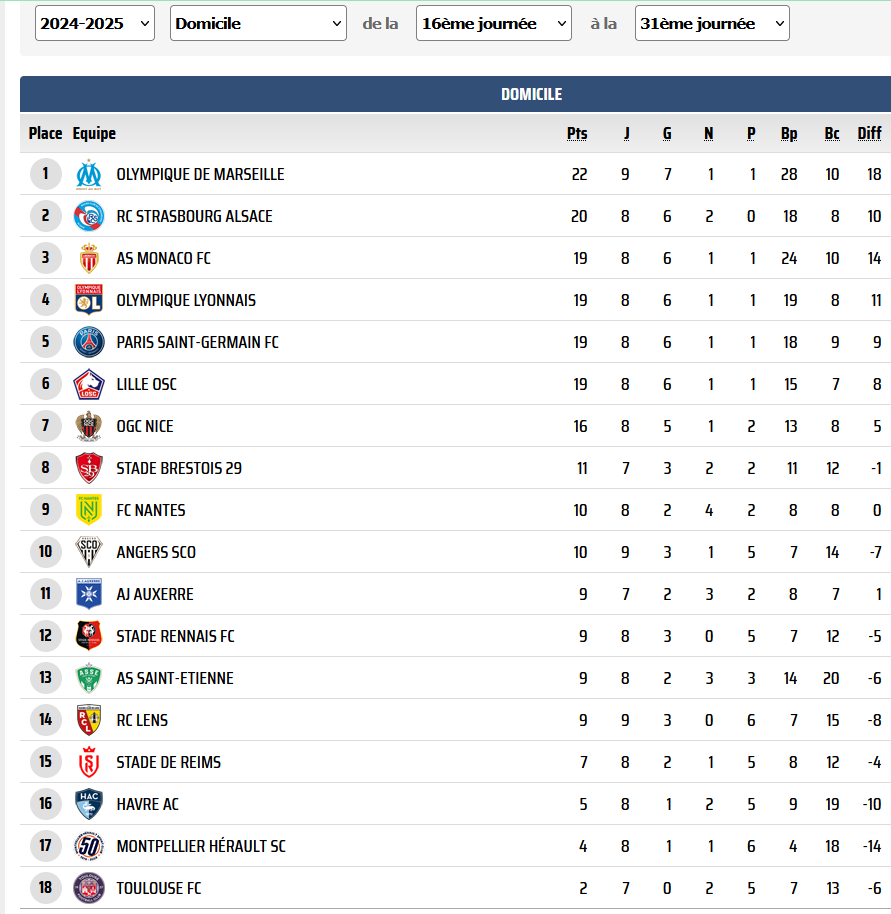Click the AS Monaco FC crest
Screen dimensions: 891x914
coord(89,258)
